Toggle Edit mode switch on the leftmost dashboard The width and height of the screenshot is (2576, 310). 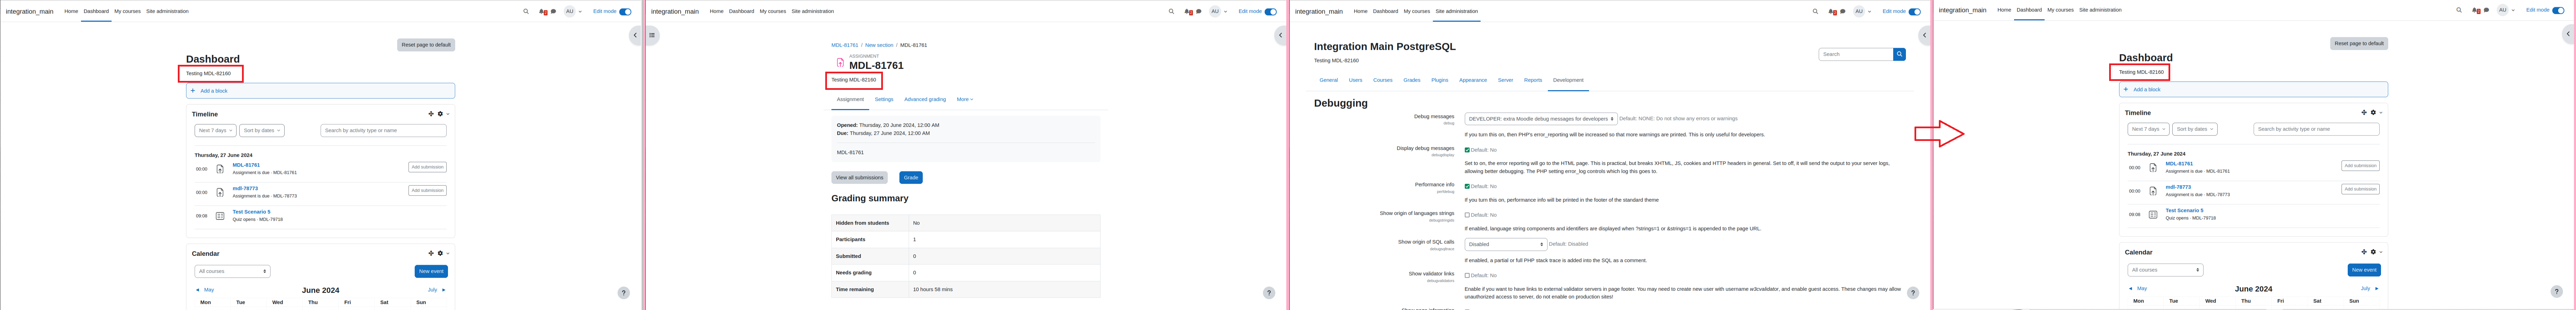click(x=625, y=12)
